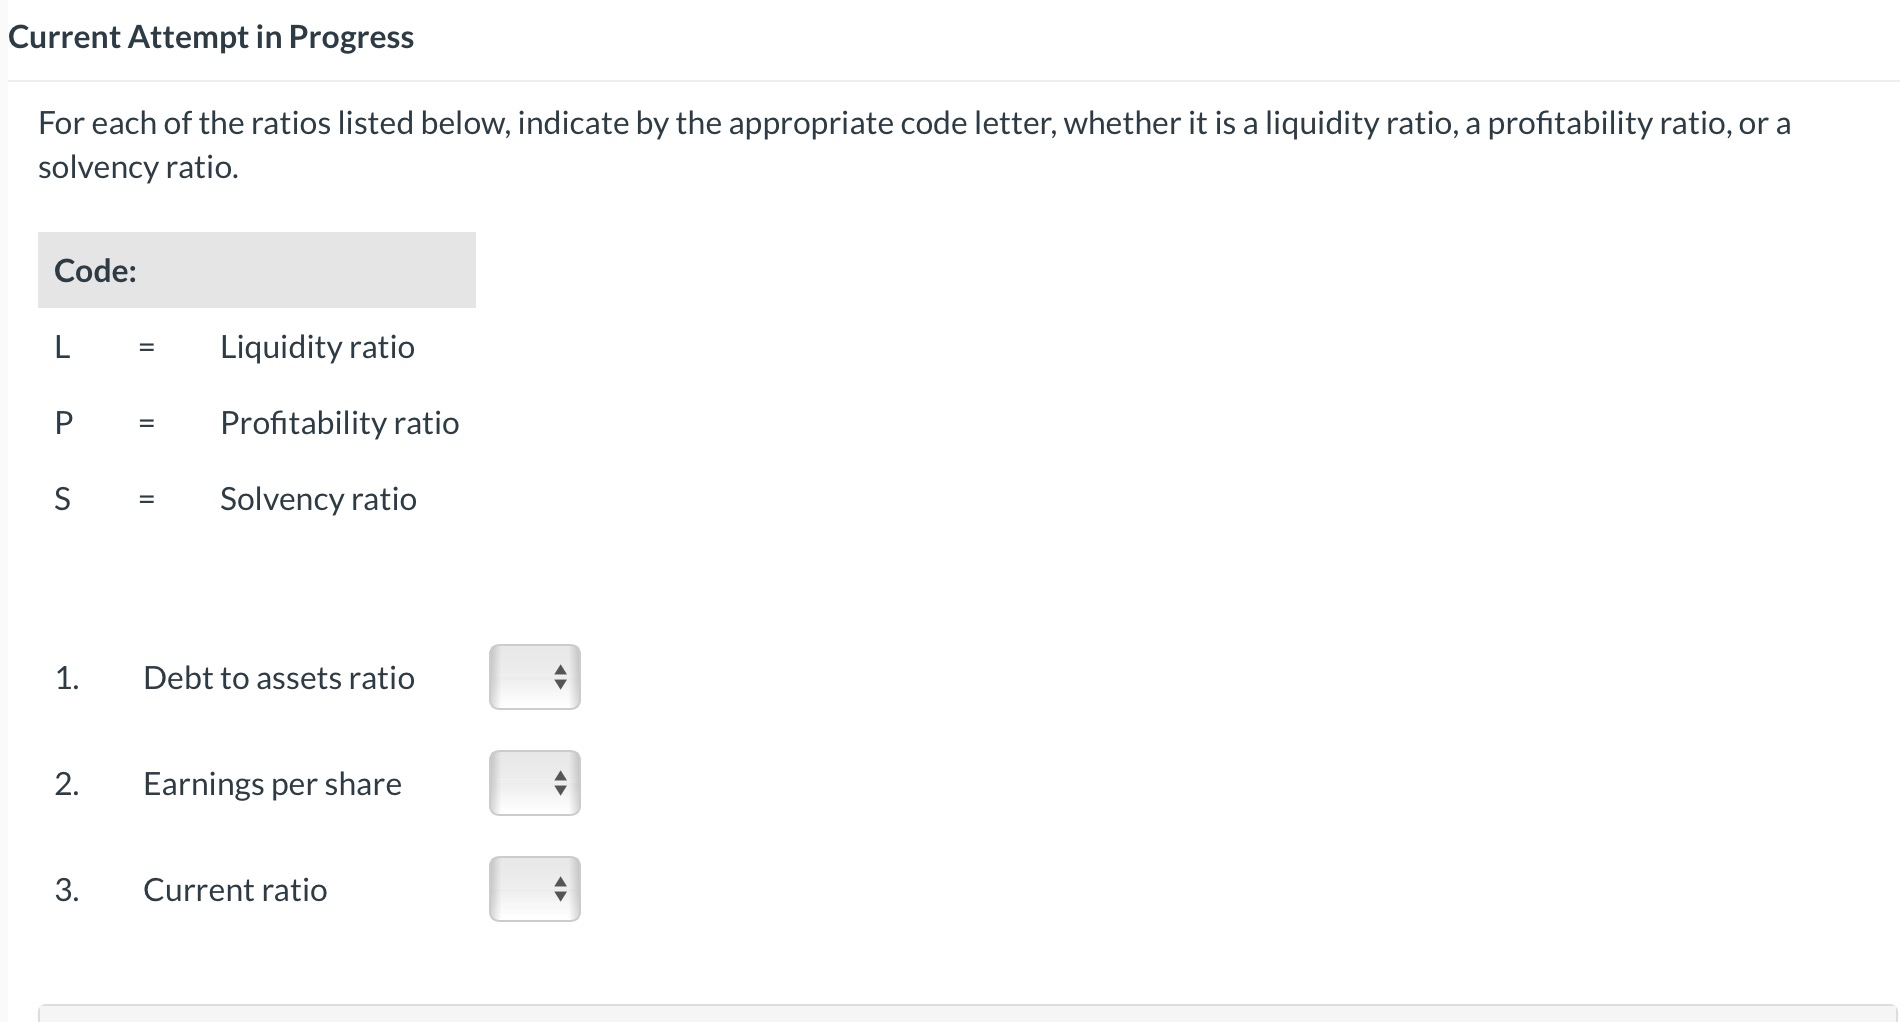
Task: Click the Earnings per share text
Action: 271,784
